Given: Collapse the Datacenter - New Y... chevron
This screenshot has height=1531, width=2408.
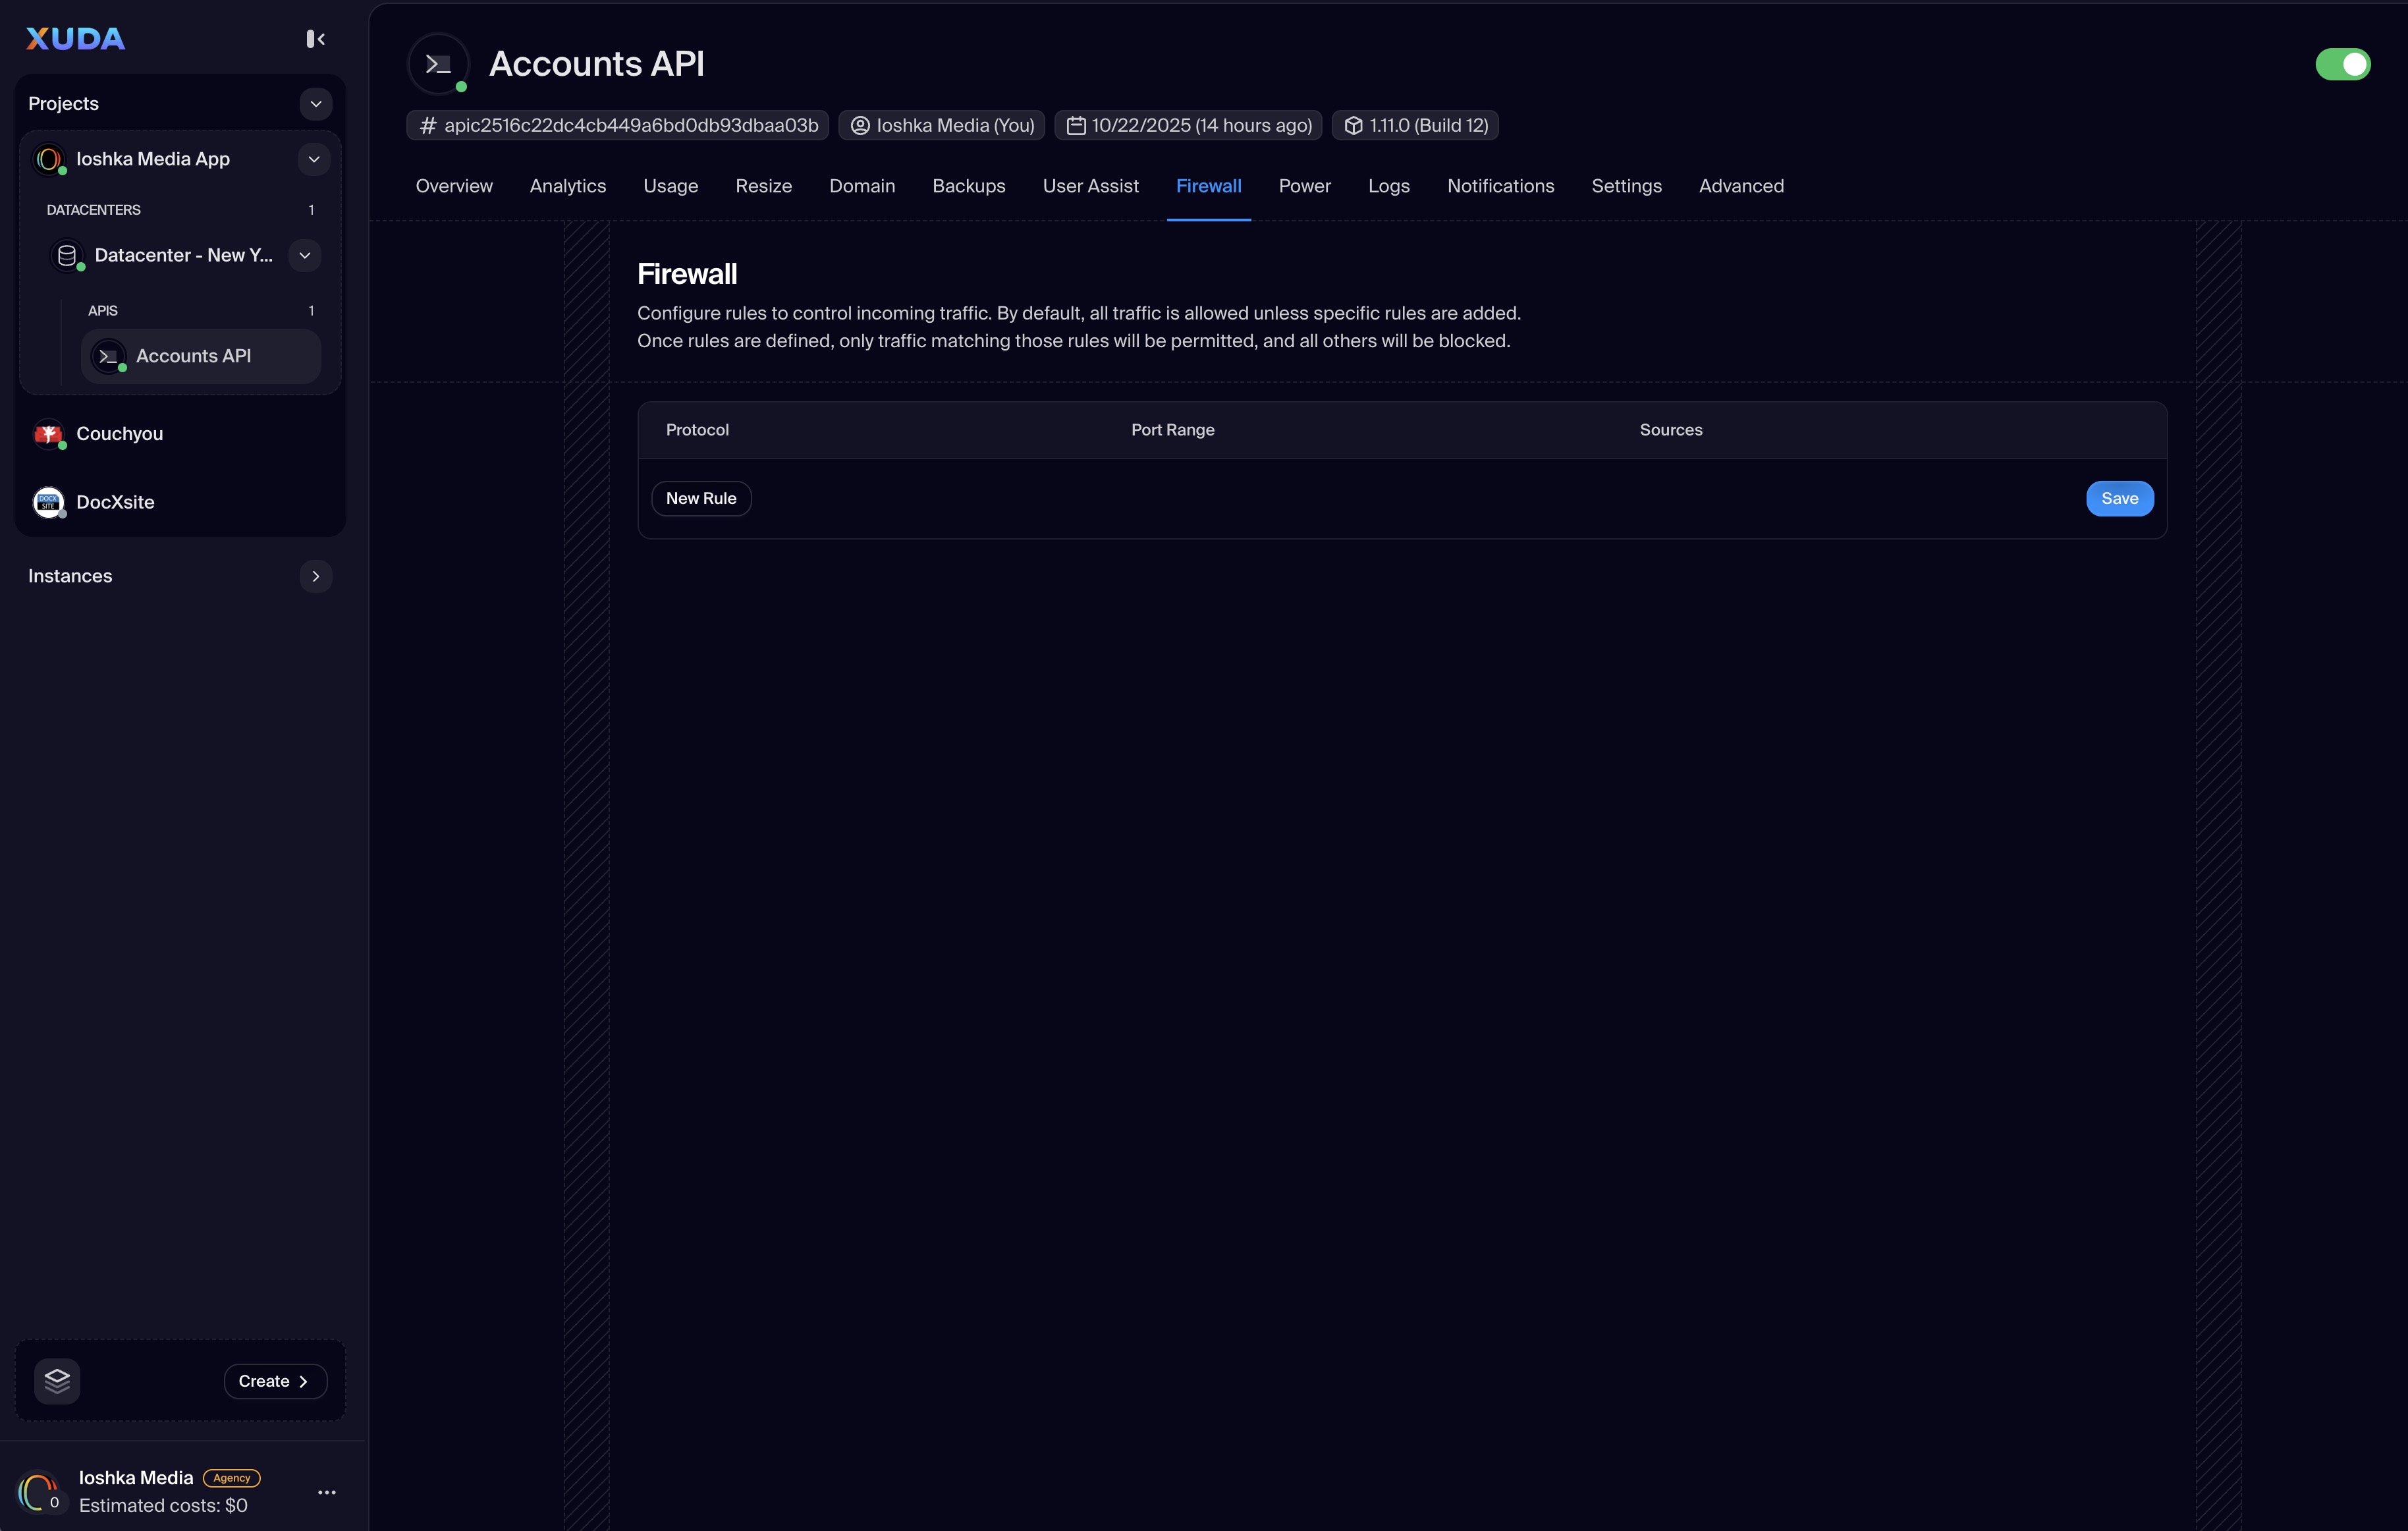Looking at the screenshot, I should 305,255.
